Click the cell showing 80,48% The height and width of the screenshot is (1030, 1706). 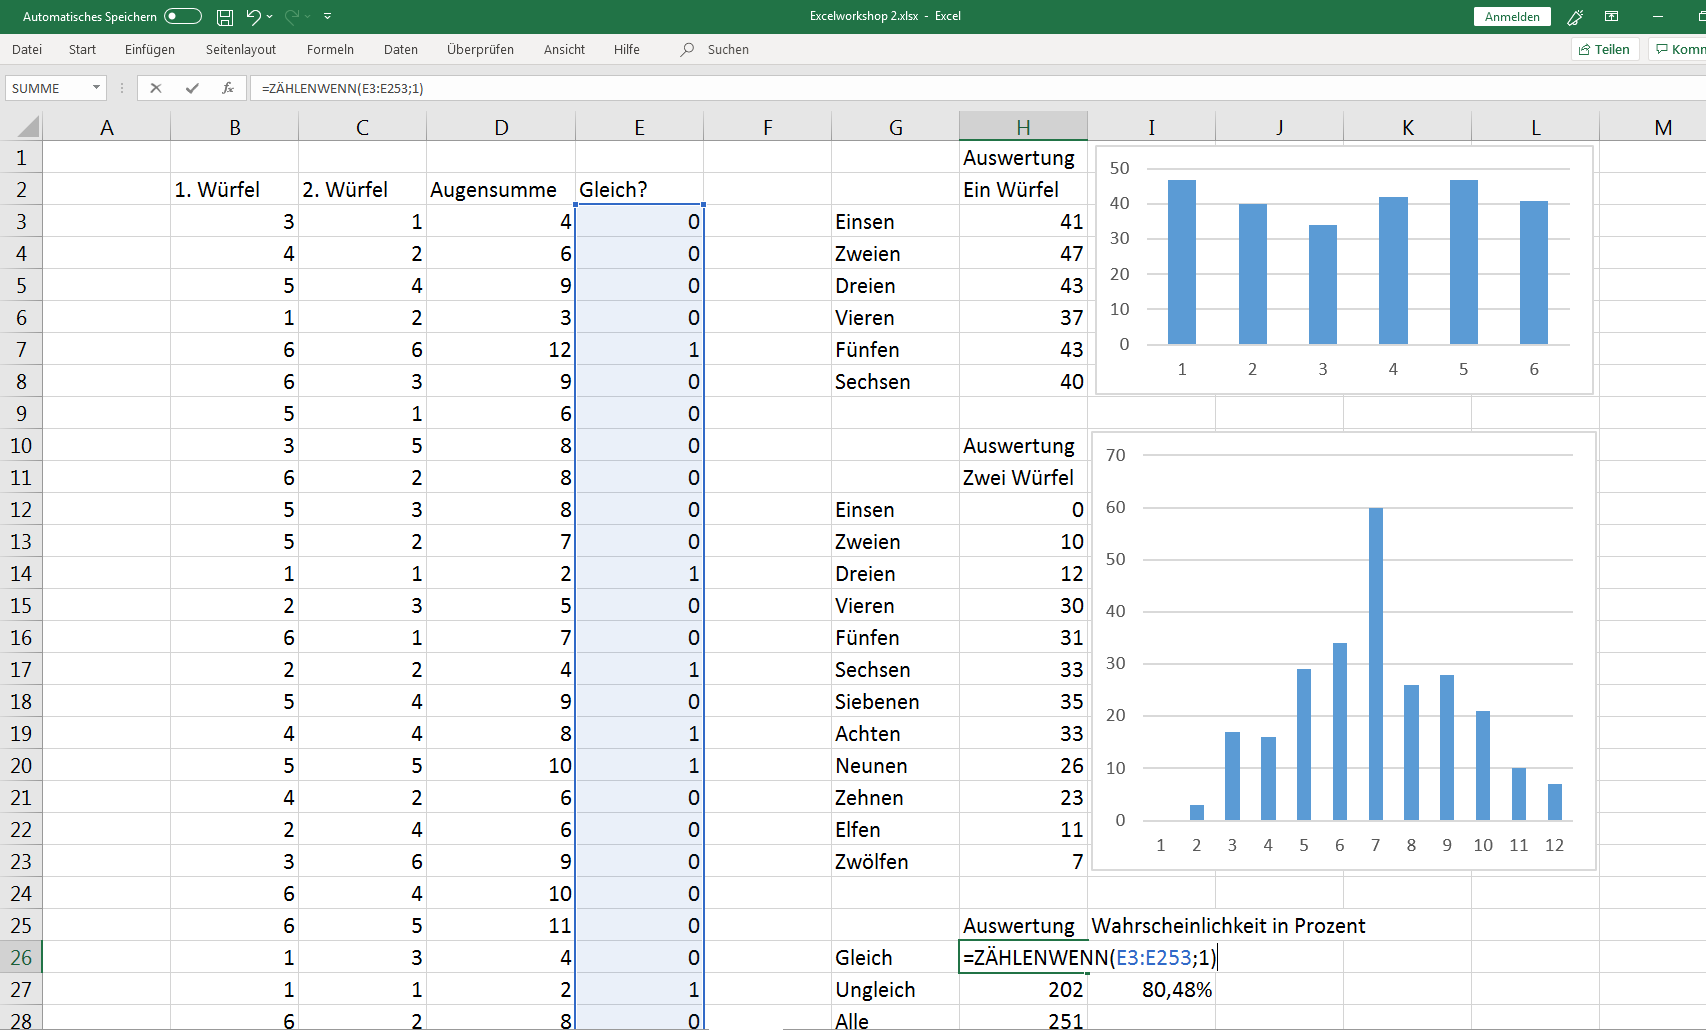click(1151, 989)
